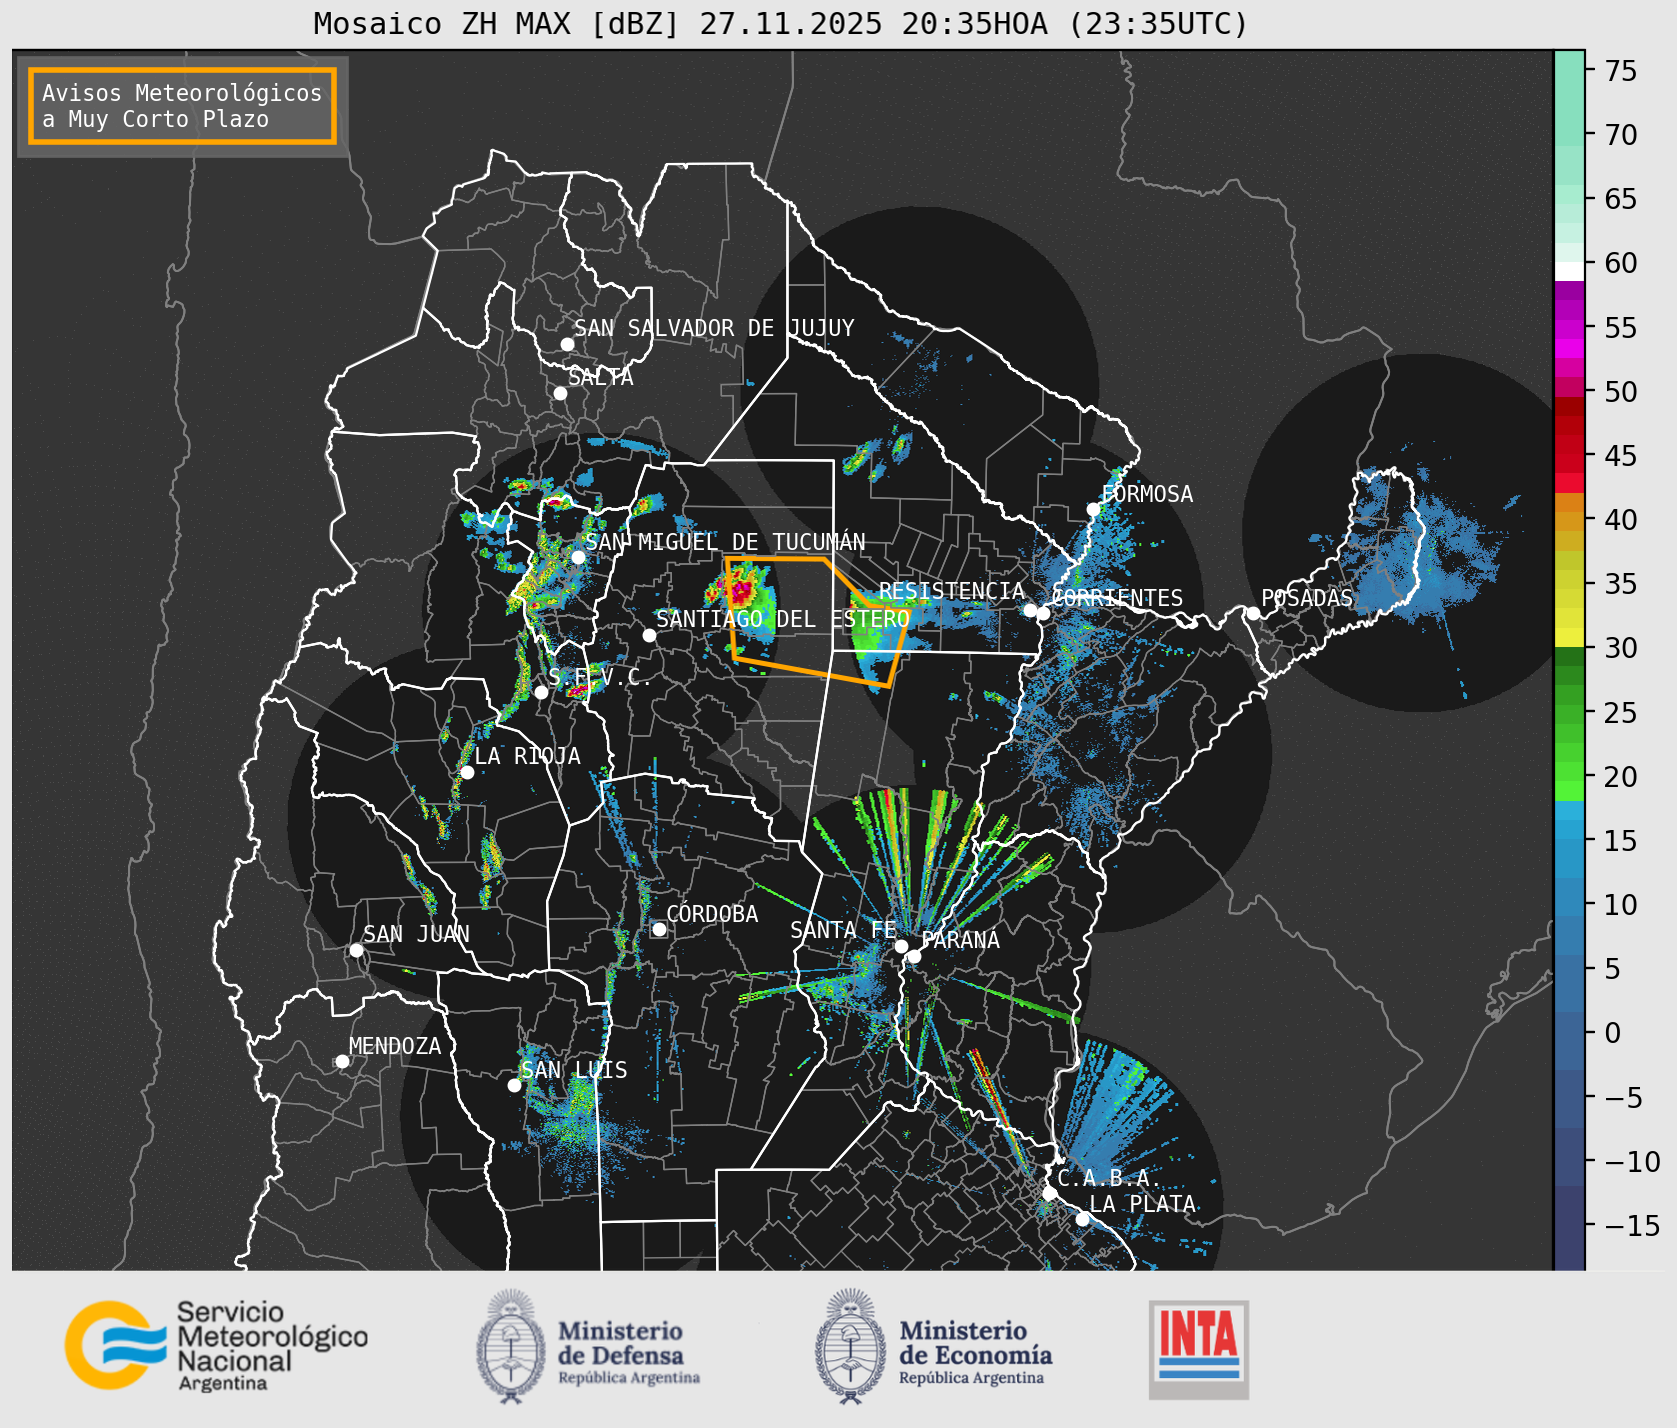Click the POSADAS label text
The height and width of the screenshot is (1428, 1677).
point(1306,598)
